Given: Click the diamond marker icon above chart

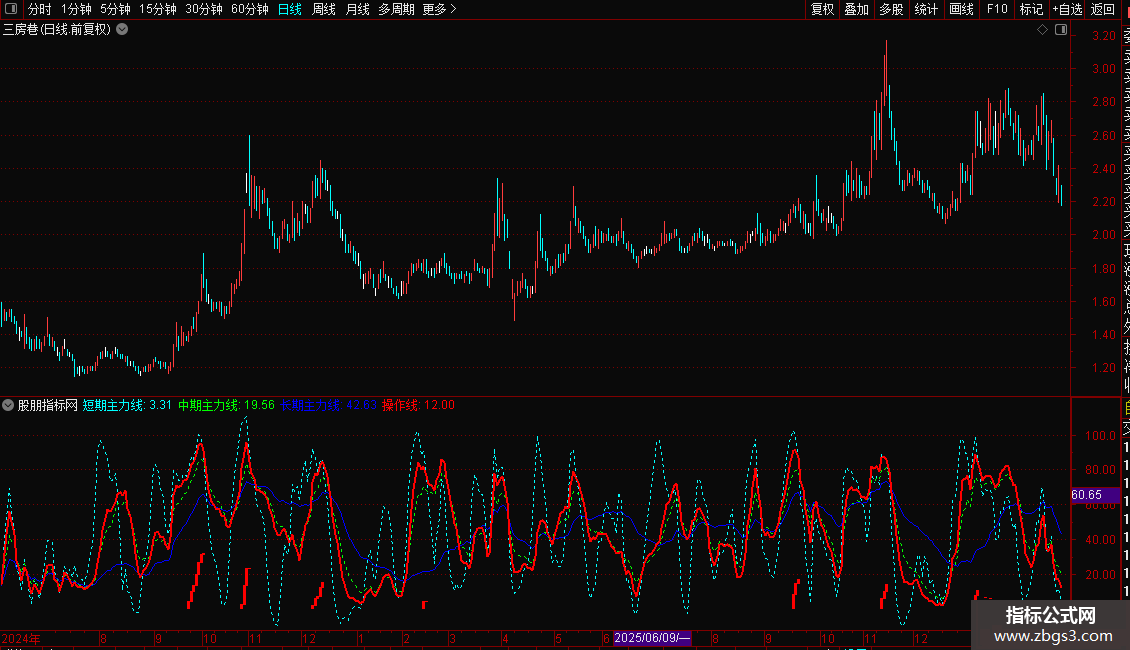Looking at the screenshot, I should point(1042,30).
